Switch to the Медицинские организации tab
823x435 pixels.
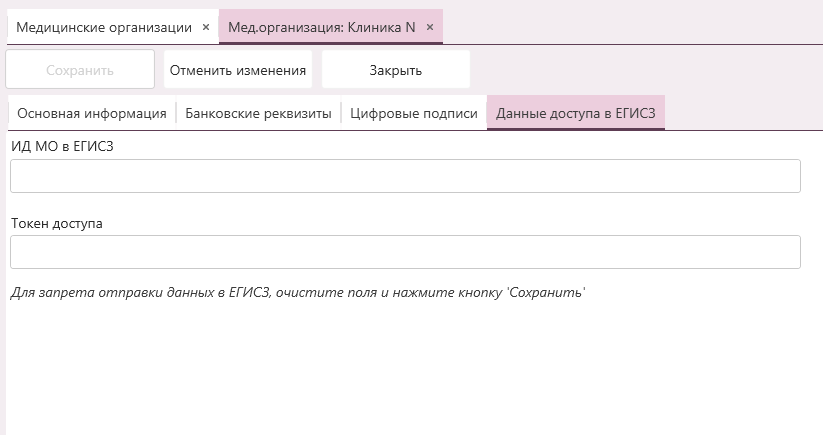coord(104,27)
